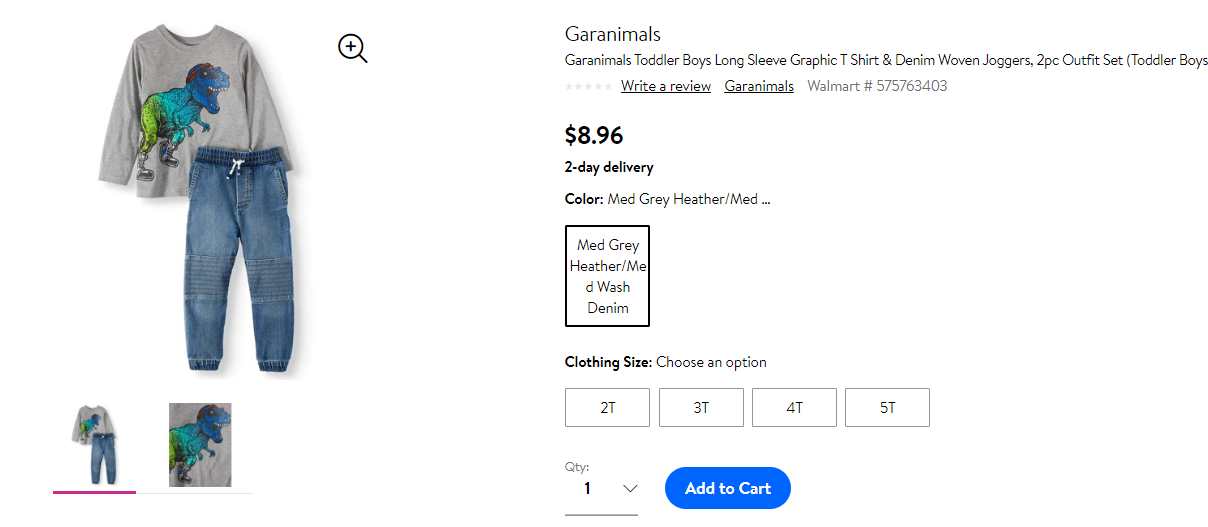1208x527 pixels.
Task: Show the full outfit thumbnail image
Action: [x=95, y=444]
